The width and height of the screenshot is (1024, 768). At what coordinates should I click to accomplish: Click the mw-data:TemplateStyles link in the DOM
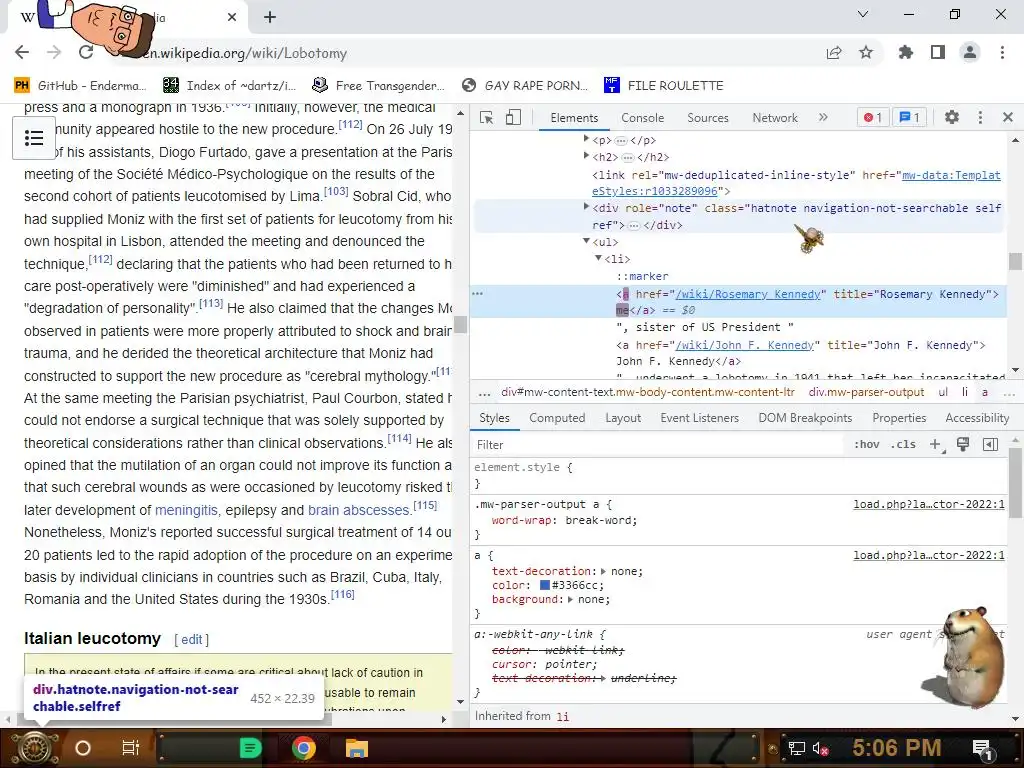click(x=796, y=184)
